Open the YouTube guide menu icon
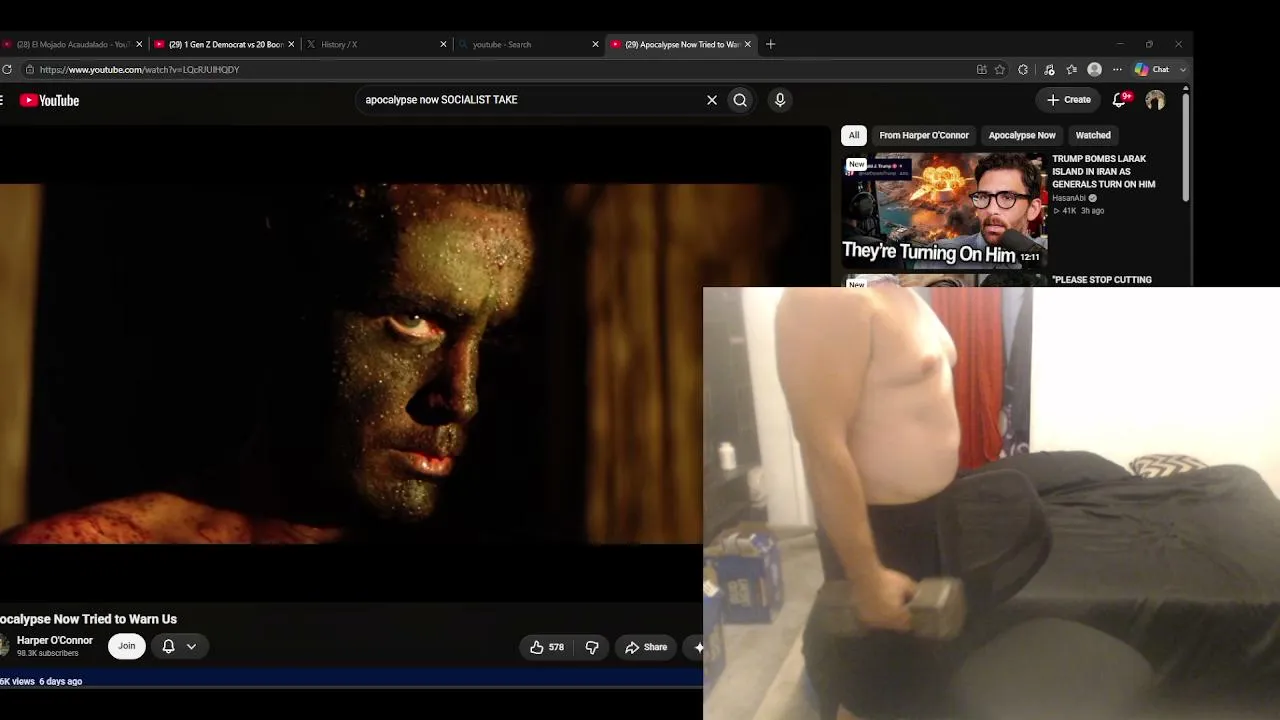 [2, 100]
